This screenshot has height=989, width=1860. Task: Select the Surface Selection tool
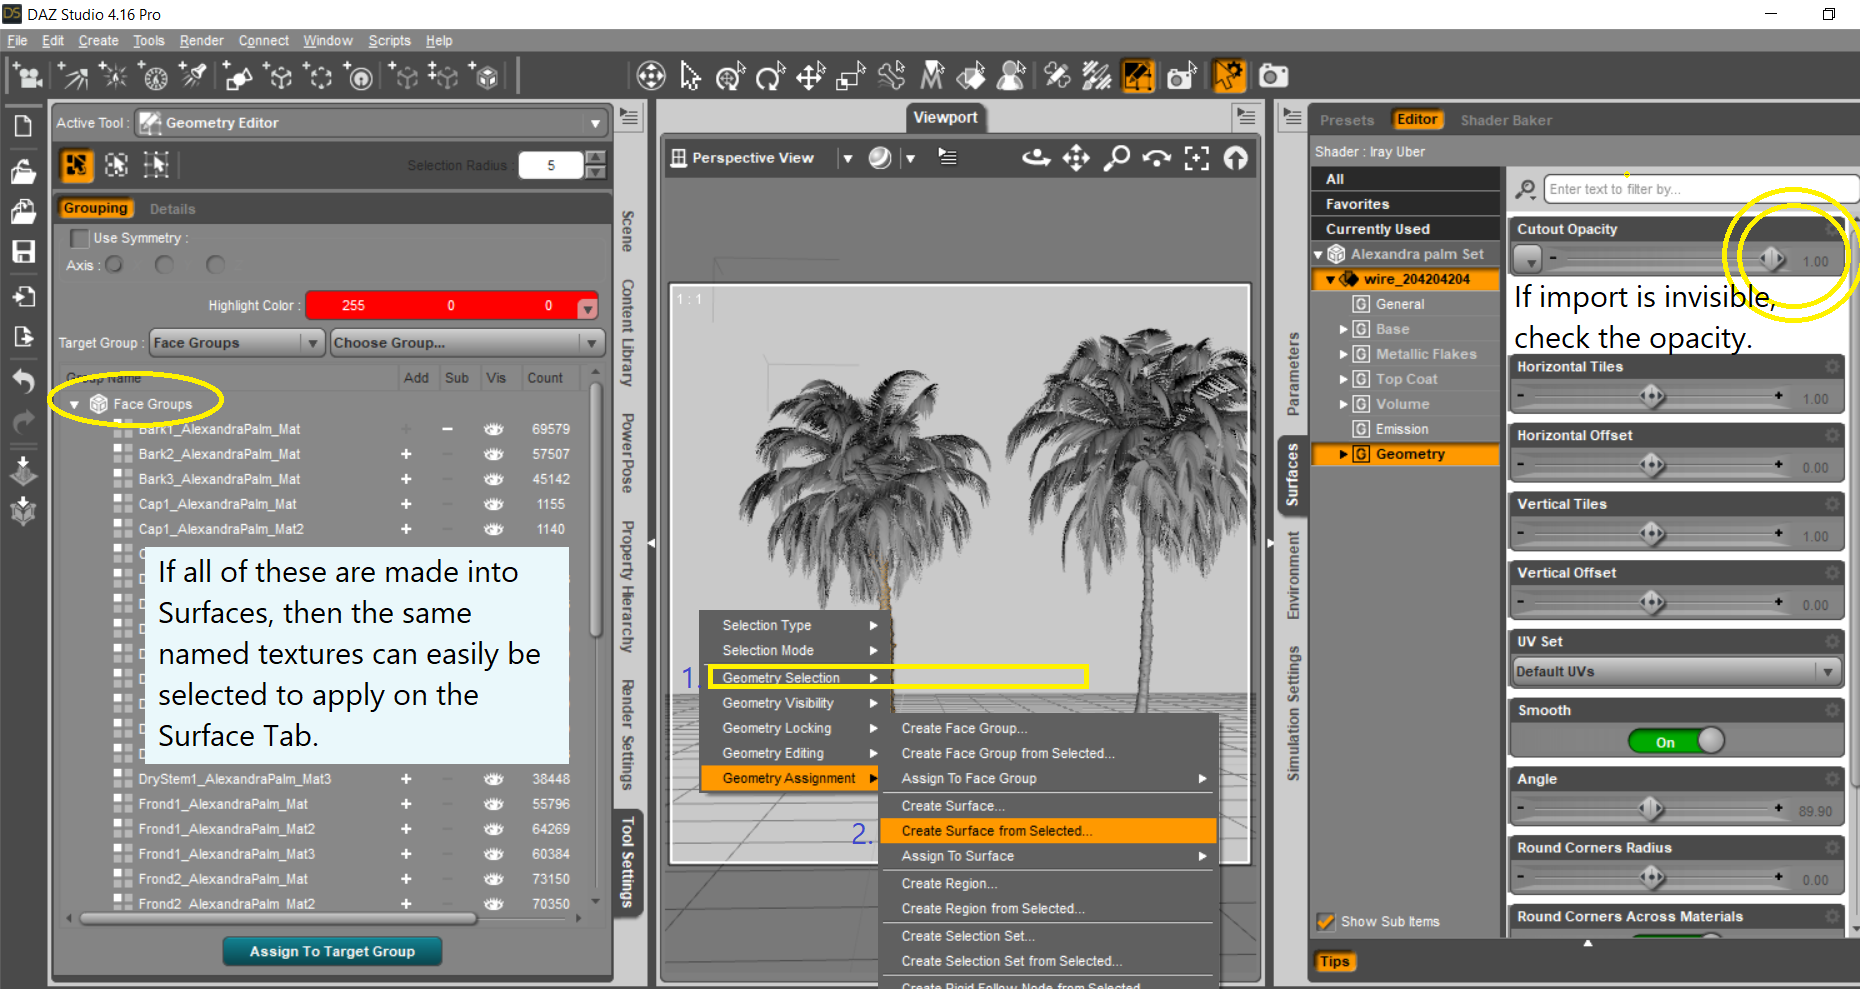pyautogui.click(x=971, y=76)
